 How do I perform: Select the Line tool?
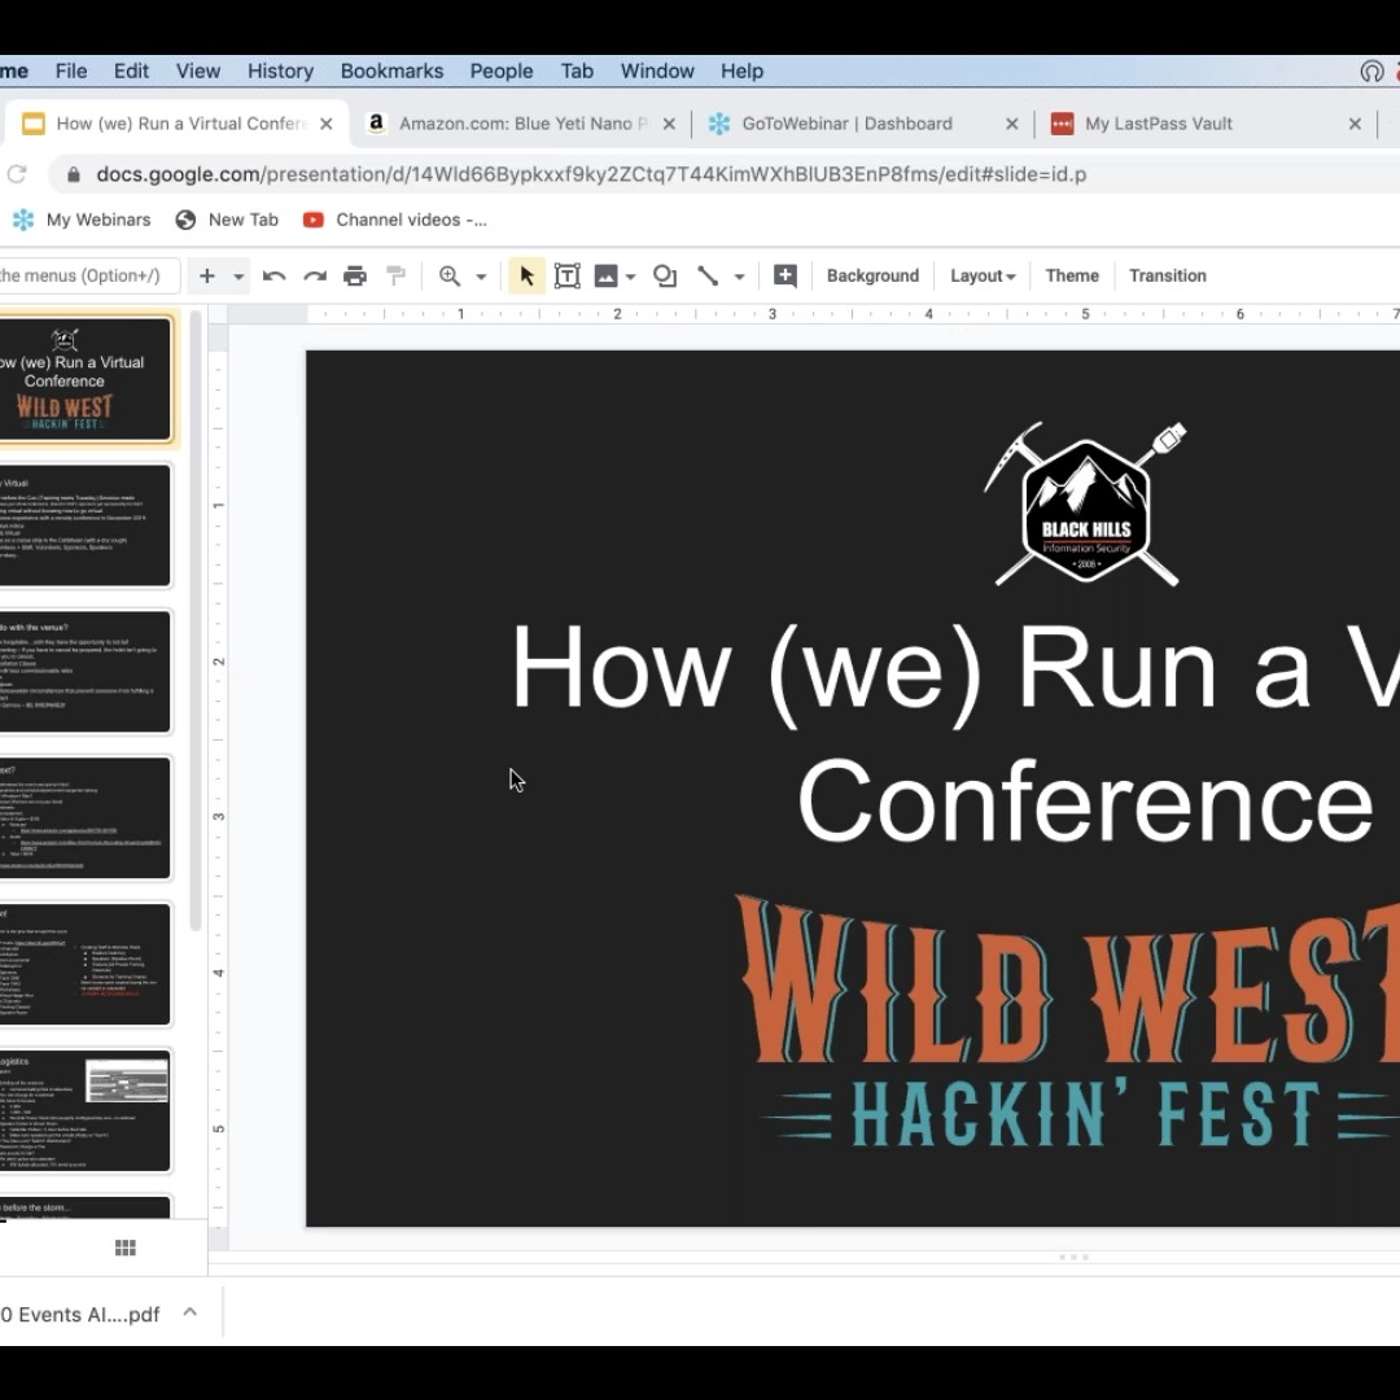708,275
